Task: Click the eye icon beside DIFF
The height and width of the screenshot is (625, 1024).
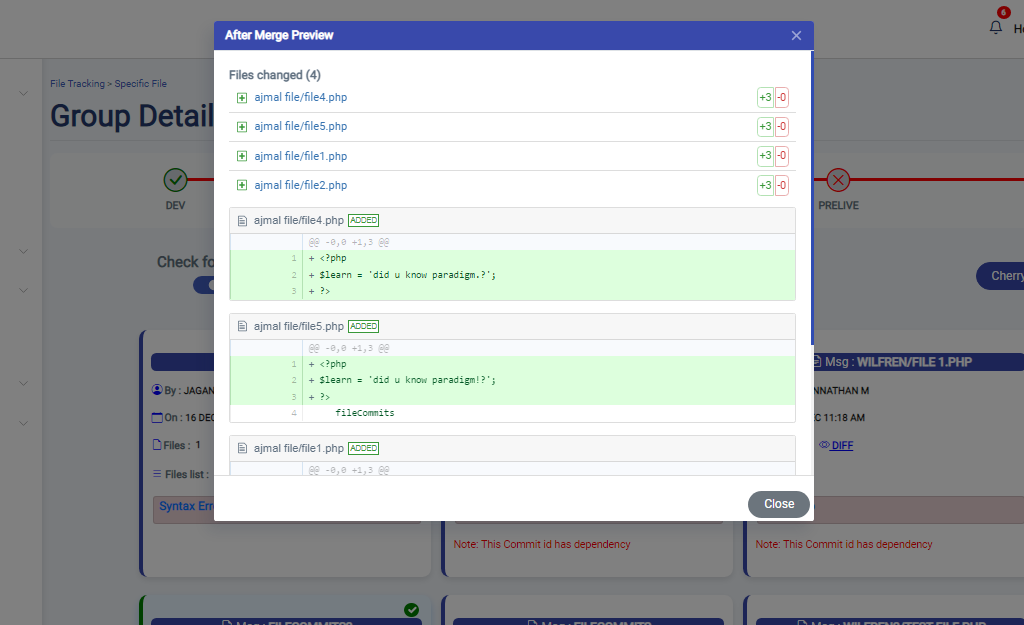Action: [x=825, y=445]
